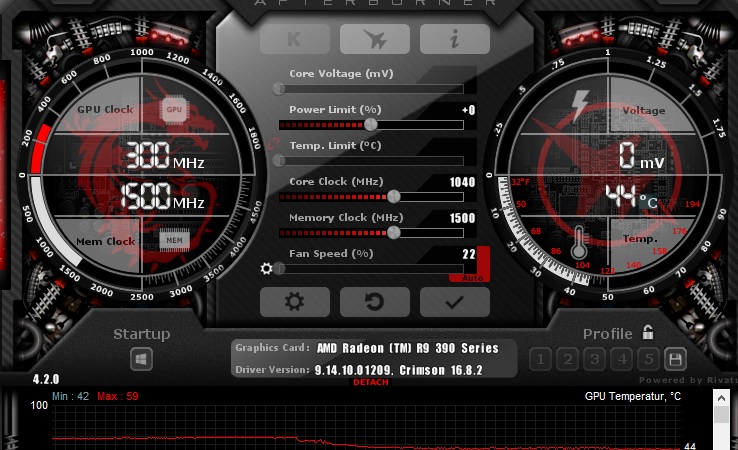Select profile slot 5
The width and height of the screenshot is (738, 450).
649,360
